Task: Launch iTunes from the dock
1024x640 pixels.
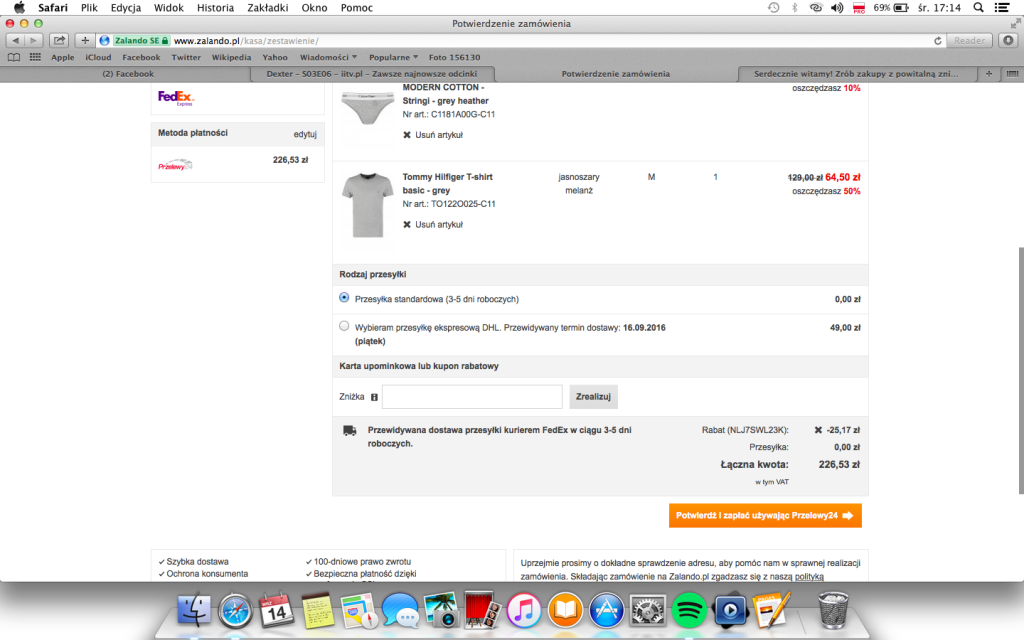Action: click(524, 609)
